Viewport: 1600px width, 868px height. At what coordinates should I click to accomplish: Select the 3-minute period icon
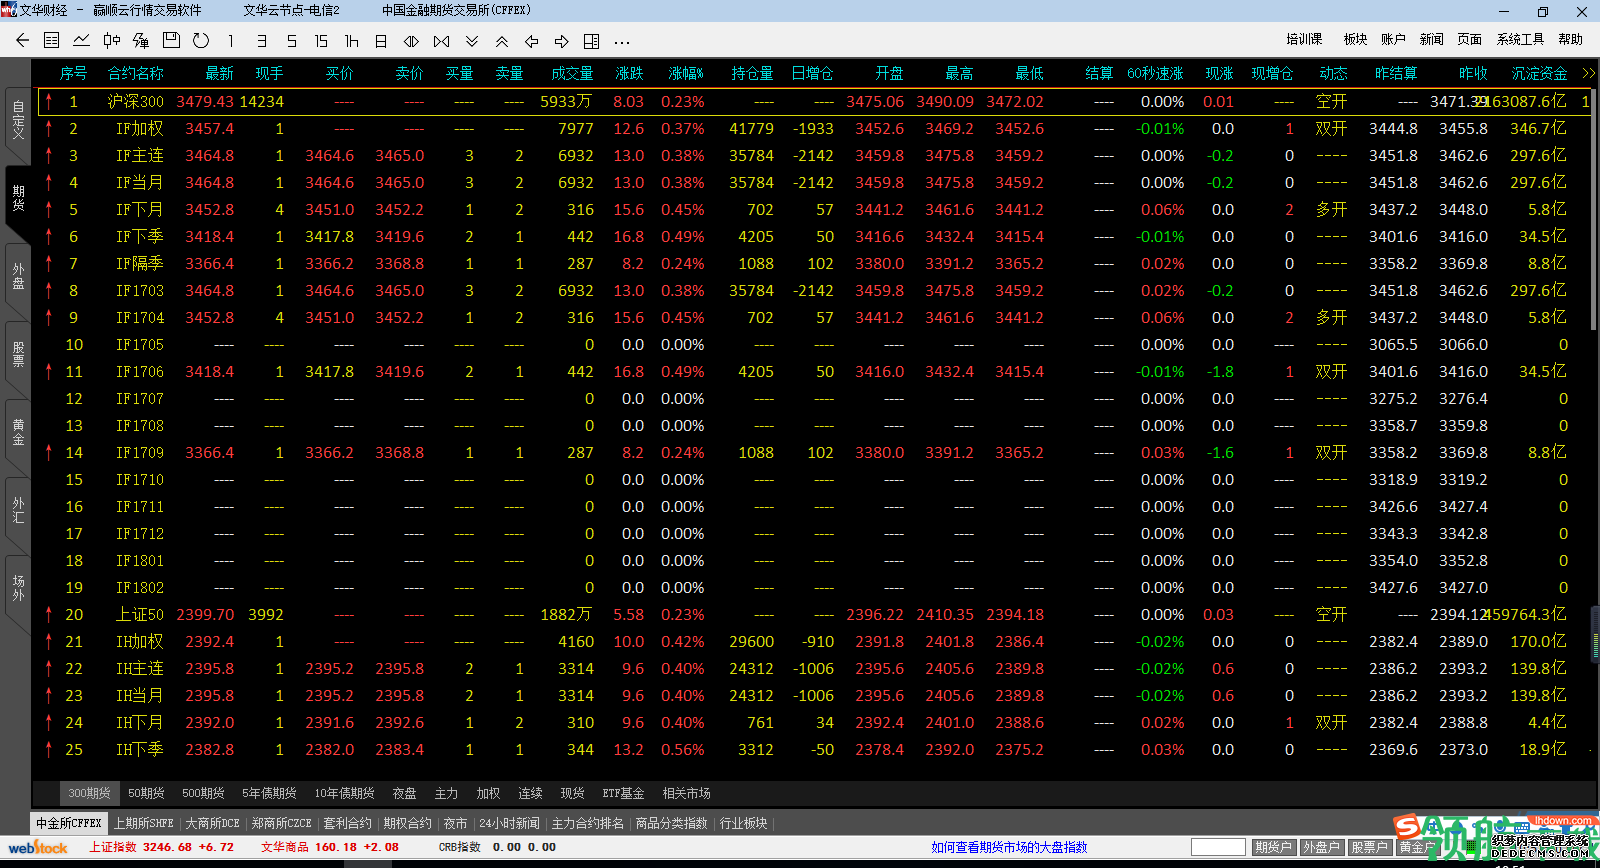coord(261,41)
